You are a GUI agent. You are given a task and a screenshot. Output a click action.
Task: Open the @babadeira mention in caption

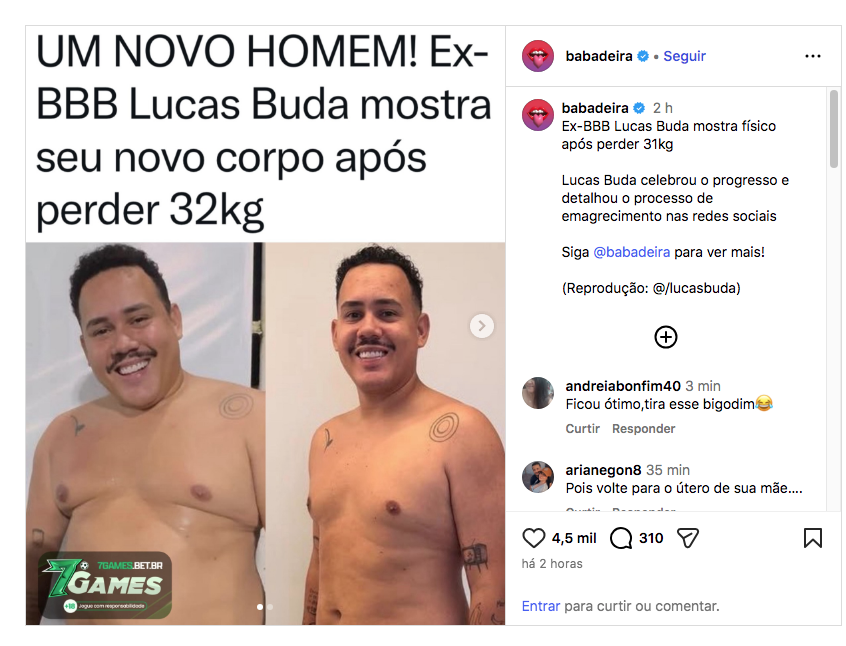tap(631, 252)
